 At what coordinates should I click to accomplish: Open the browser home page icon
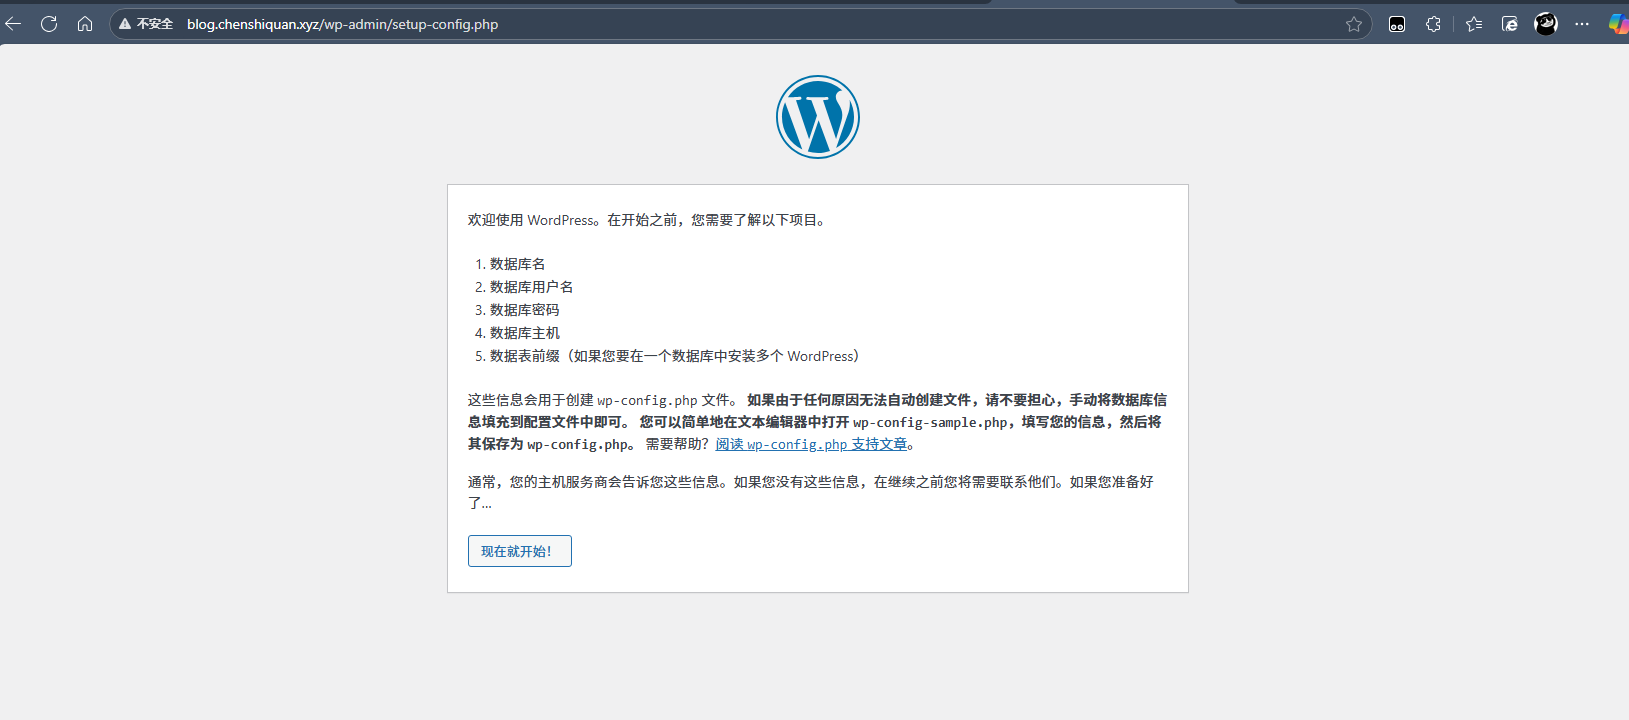85,24
